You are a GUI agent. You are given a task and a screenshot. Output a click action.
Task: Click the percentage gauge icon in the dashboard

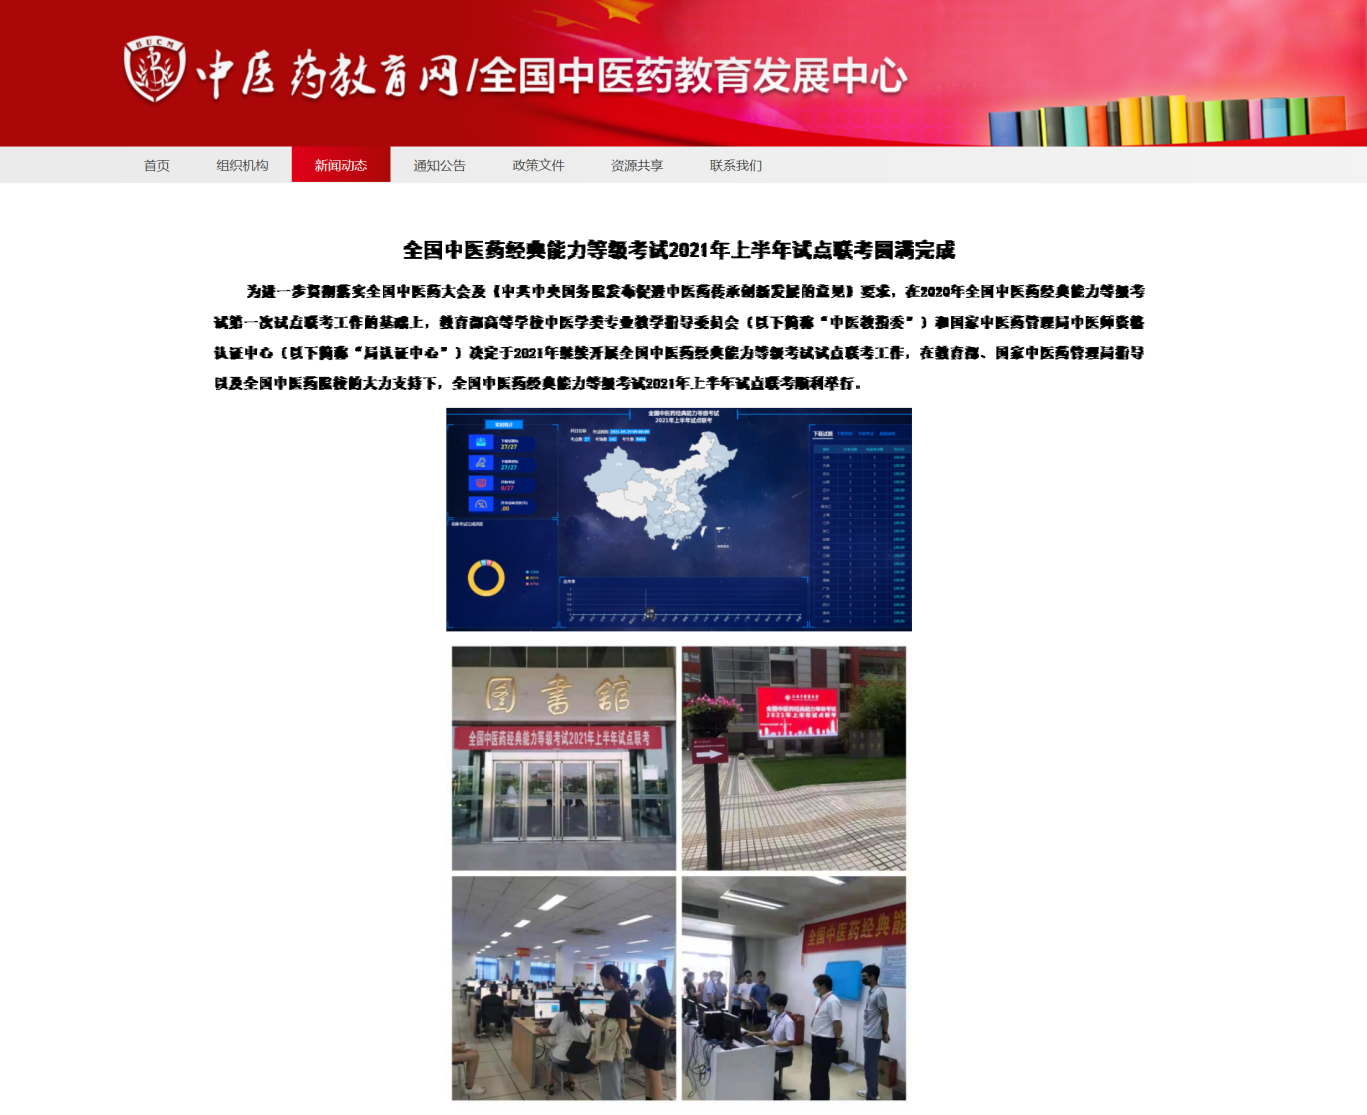[x=481, y=505]
